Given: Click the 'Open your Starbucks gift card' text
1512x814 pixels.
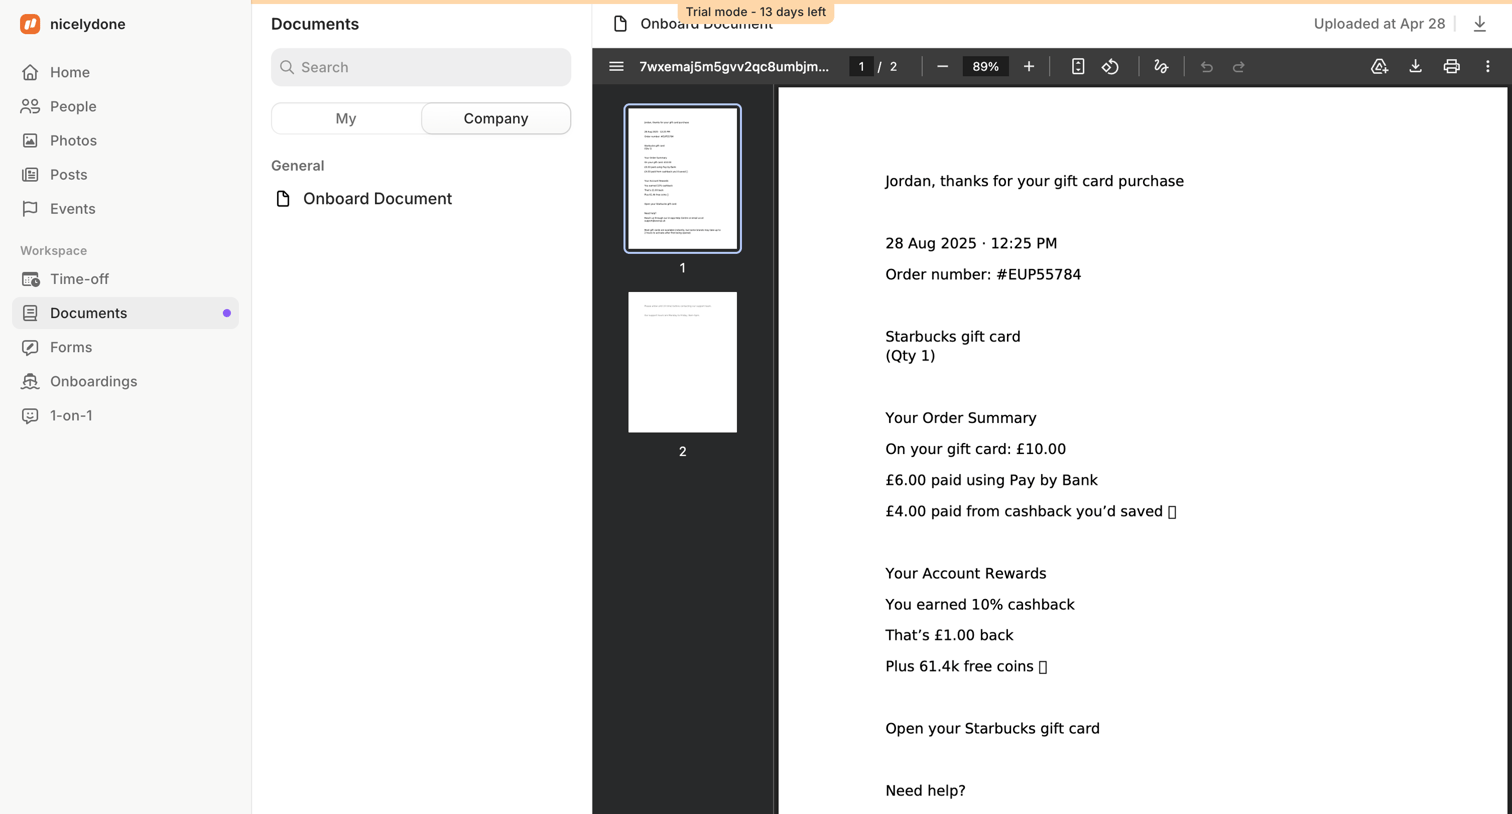Looking at the screenshot, I should click(992, 728).
